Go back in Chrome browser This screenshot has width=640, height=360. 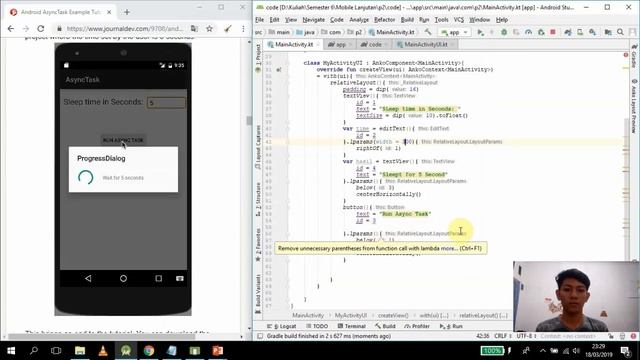click(11, 29)
